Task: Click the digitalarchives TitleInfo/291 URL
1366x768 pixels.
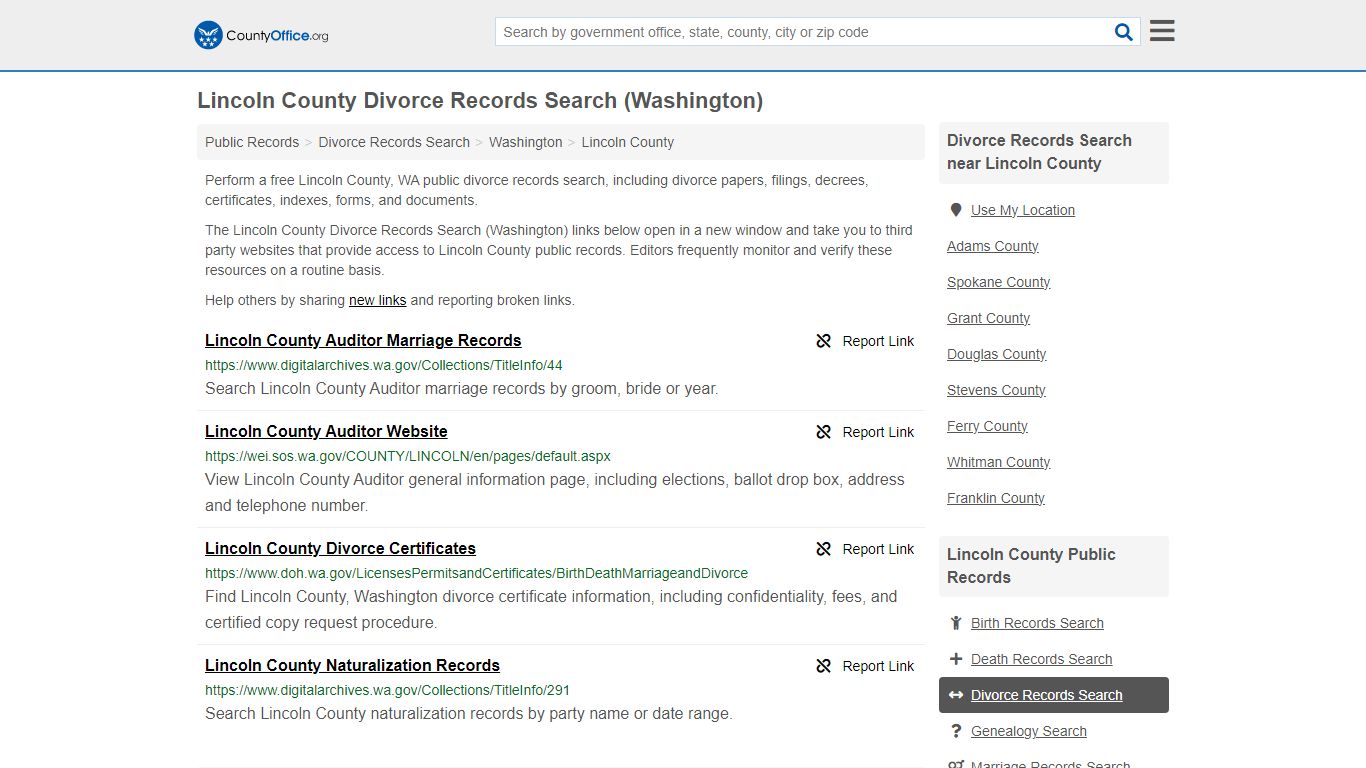Action: [x=387, y=690]
